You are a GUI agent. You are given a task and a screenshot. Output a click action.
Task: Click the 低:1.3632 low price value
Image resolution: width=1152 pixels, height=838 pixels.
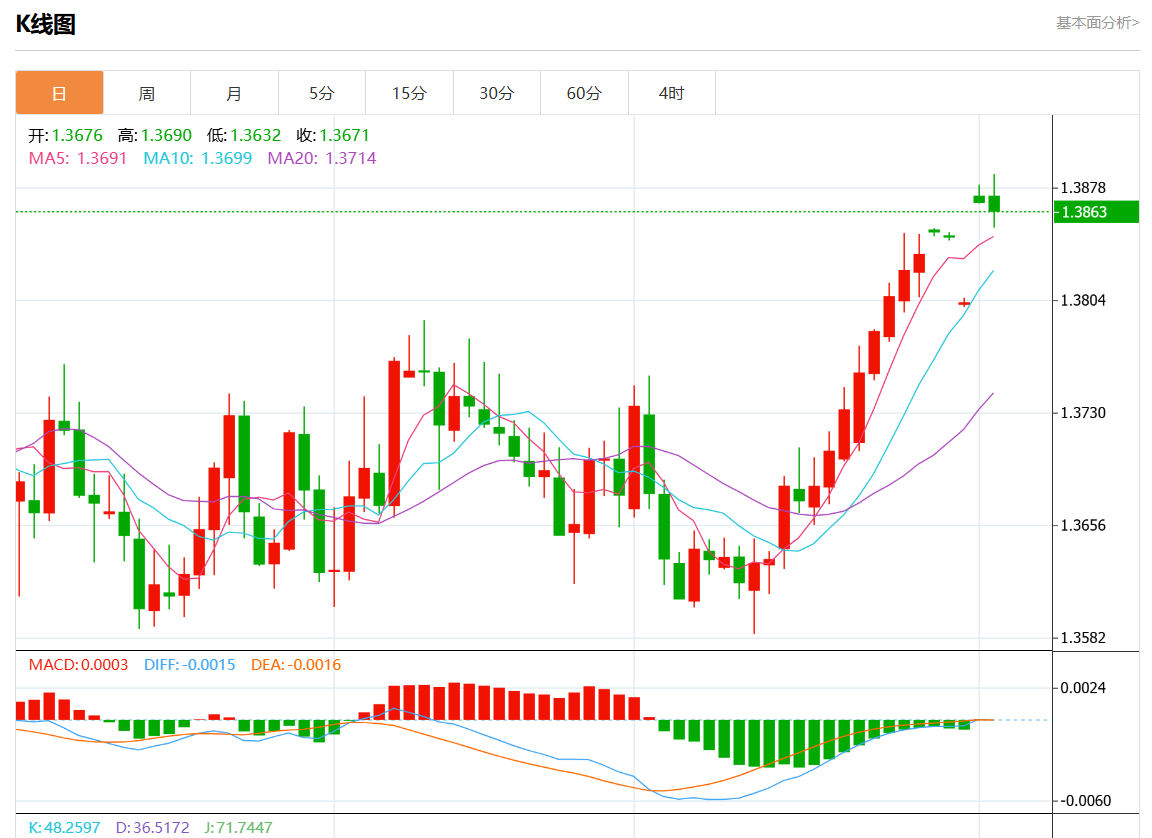[244, 135]
